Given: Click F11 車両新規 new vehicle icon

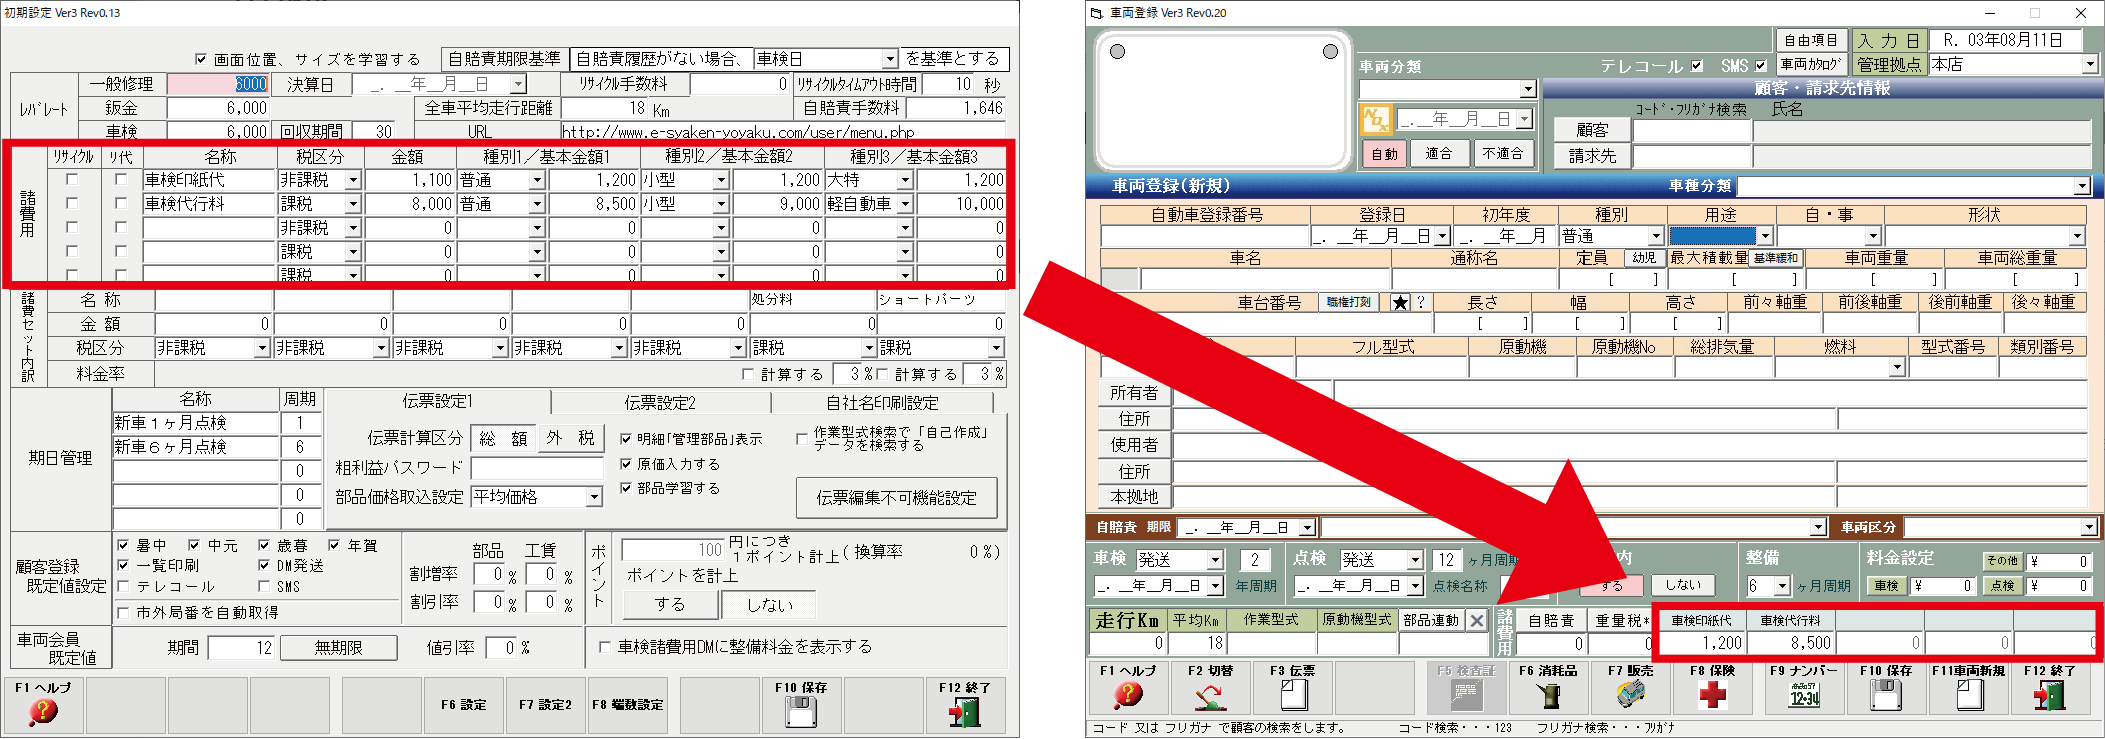Looking at the screenshot, I should (1968, 686).
